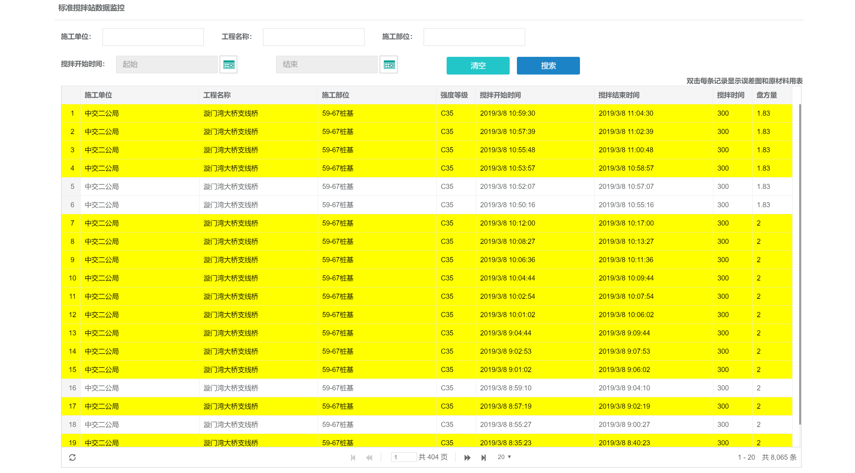Focus the 施工部位 input field
Viewport: 855px width, 473px height.
(x=473, y=37)
